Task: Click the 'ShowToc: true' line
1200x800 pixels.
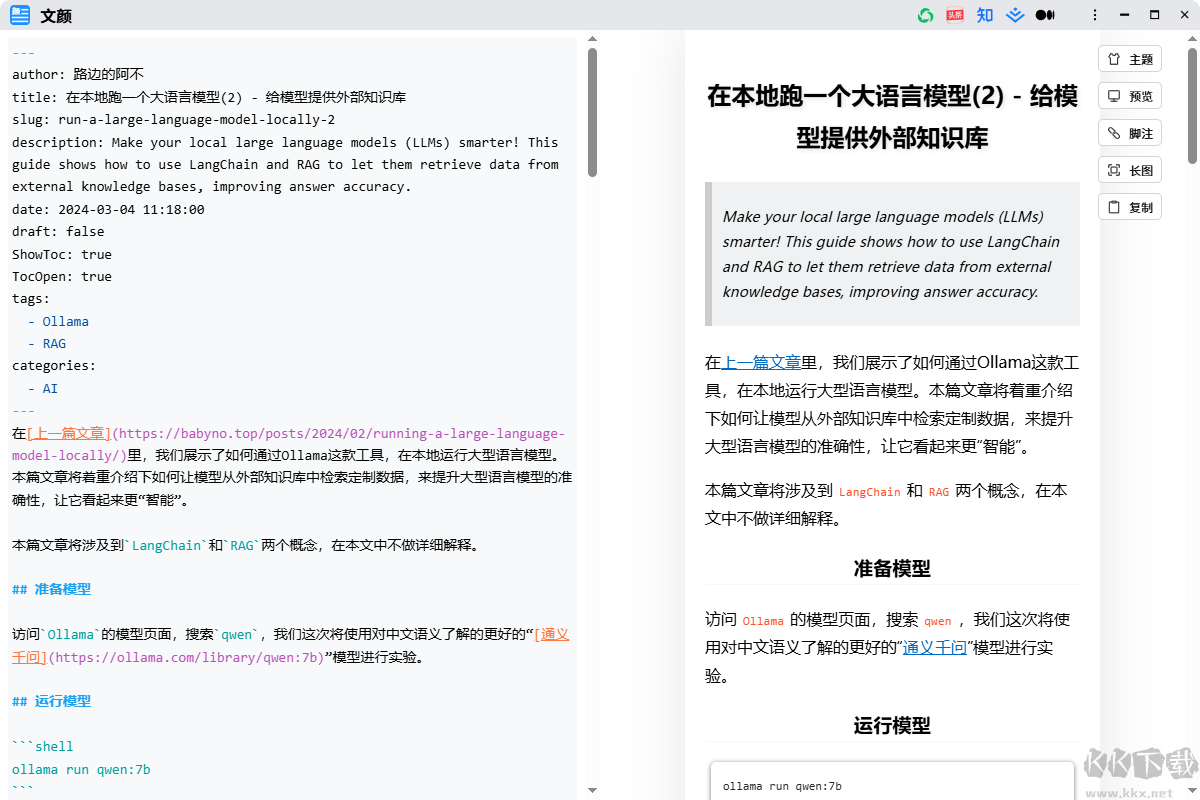Action: pos(62,254)
